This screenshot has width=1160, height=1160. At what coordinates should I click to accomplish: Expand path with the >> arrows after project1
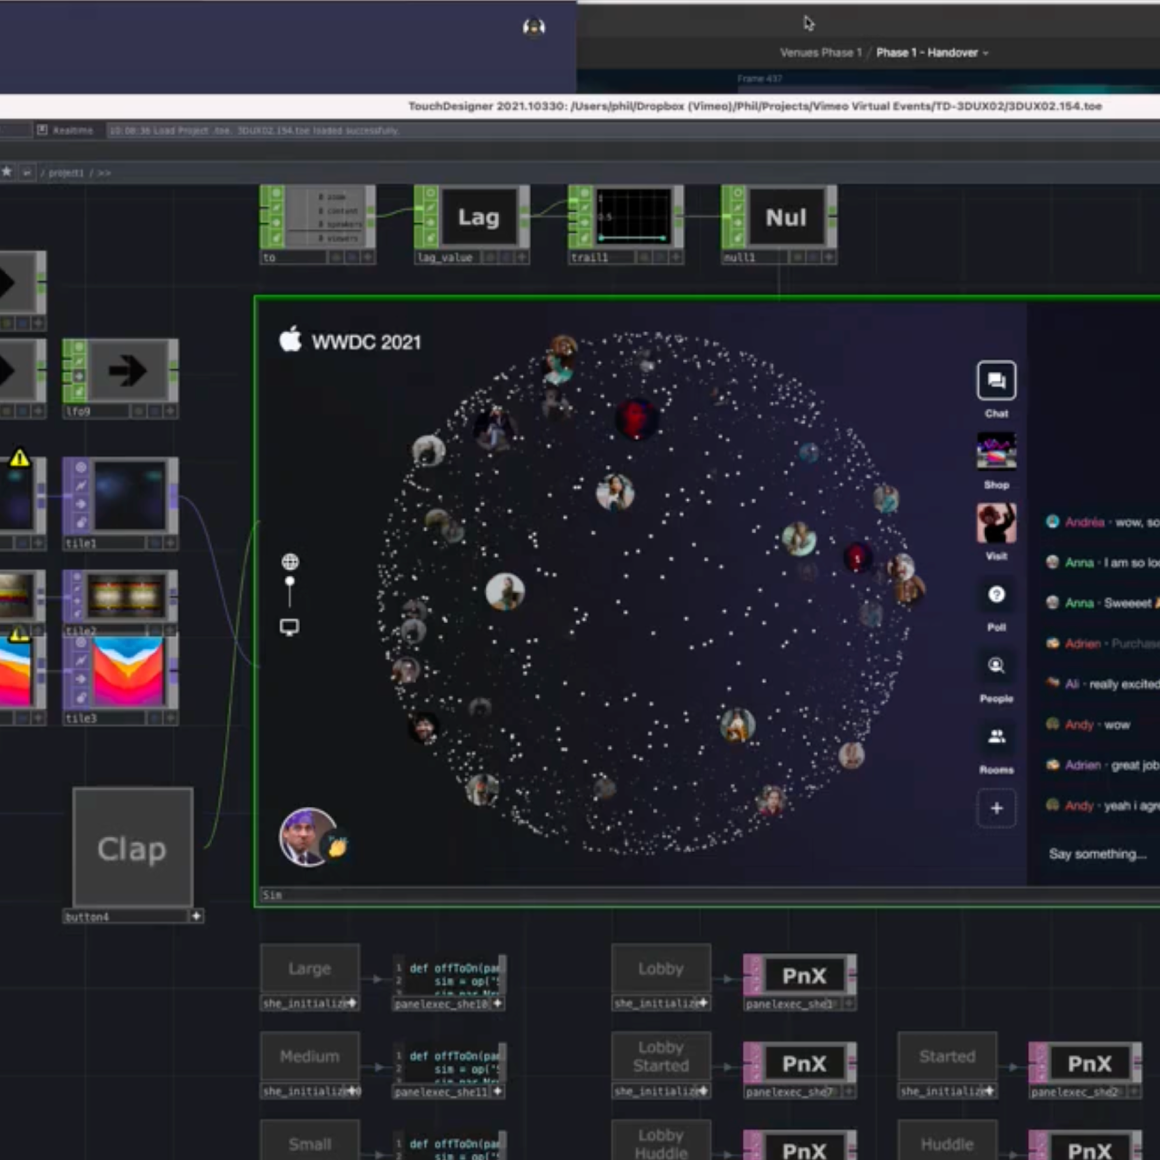pos(104,173)
